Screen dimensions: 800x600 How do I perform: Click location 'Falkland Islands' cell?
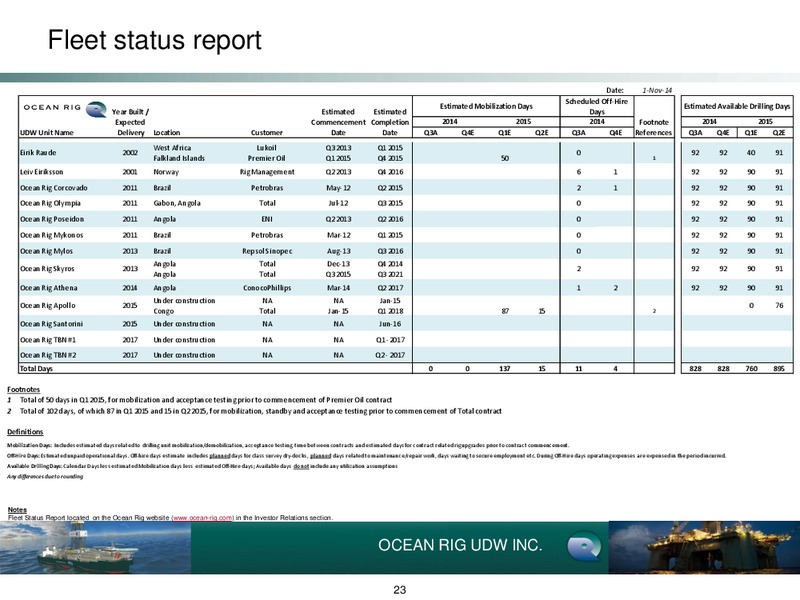(x=179, y=158)
